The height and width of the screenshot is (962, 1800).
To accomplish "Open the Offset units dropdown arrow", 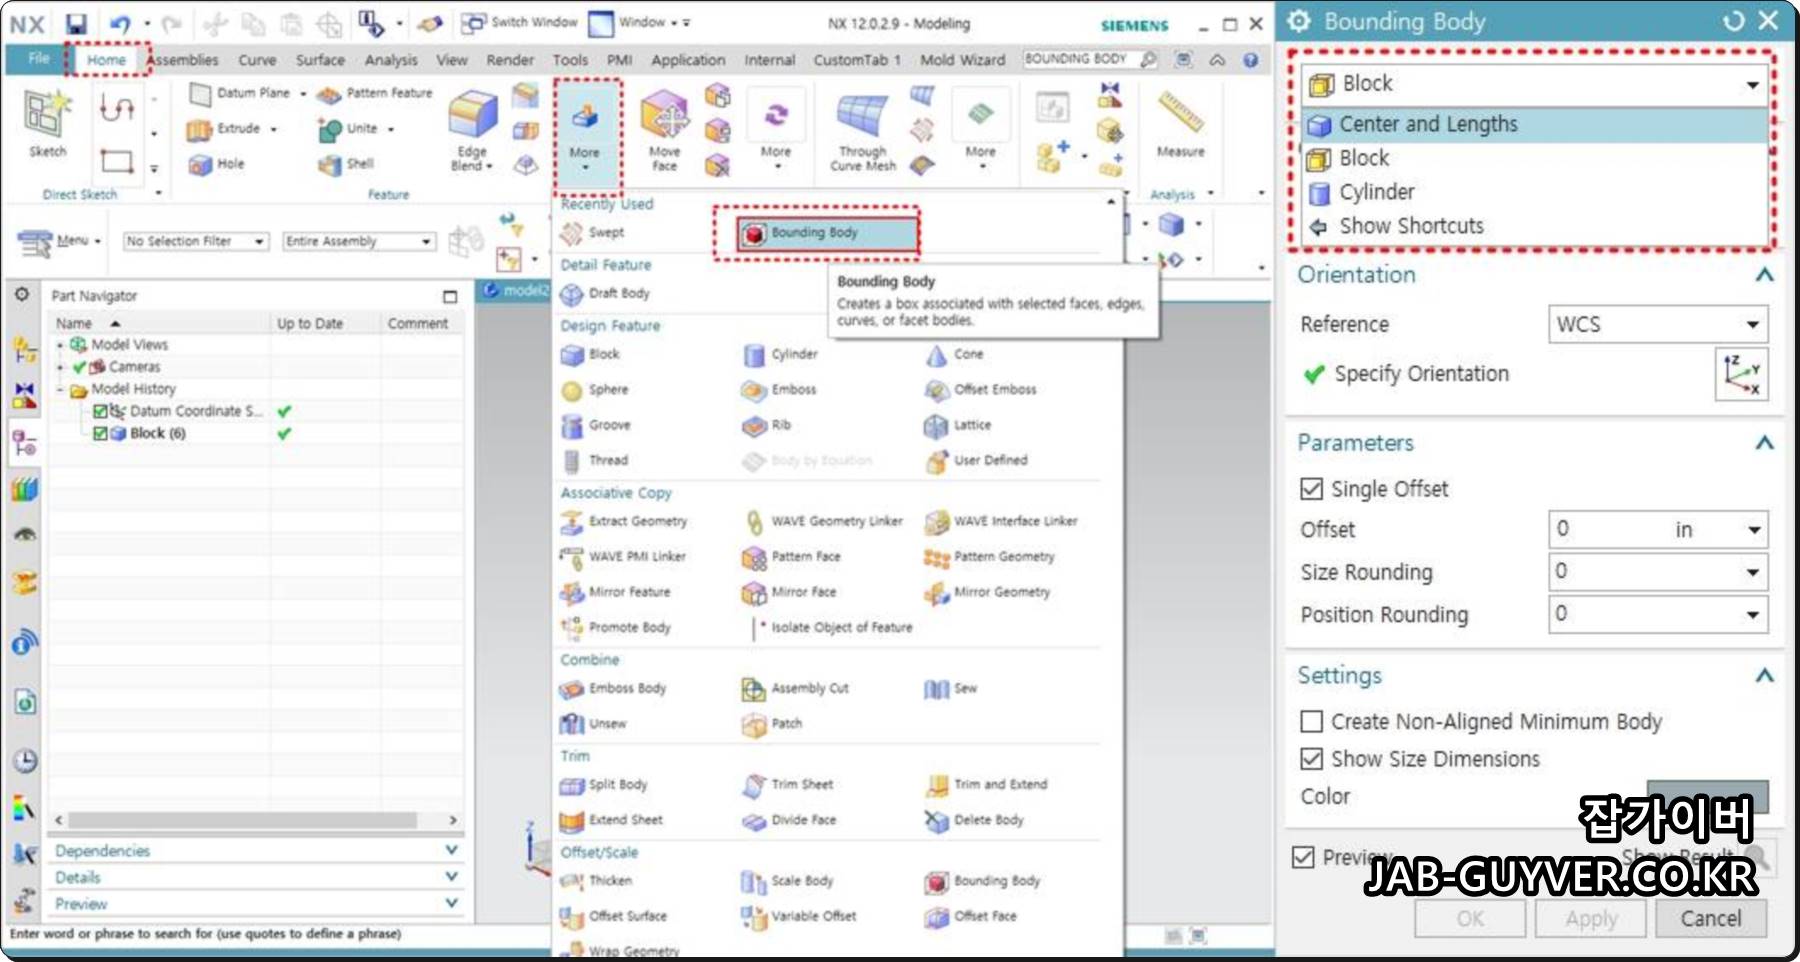I will [x=1754, y=530].
